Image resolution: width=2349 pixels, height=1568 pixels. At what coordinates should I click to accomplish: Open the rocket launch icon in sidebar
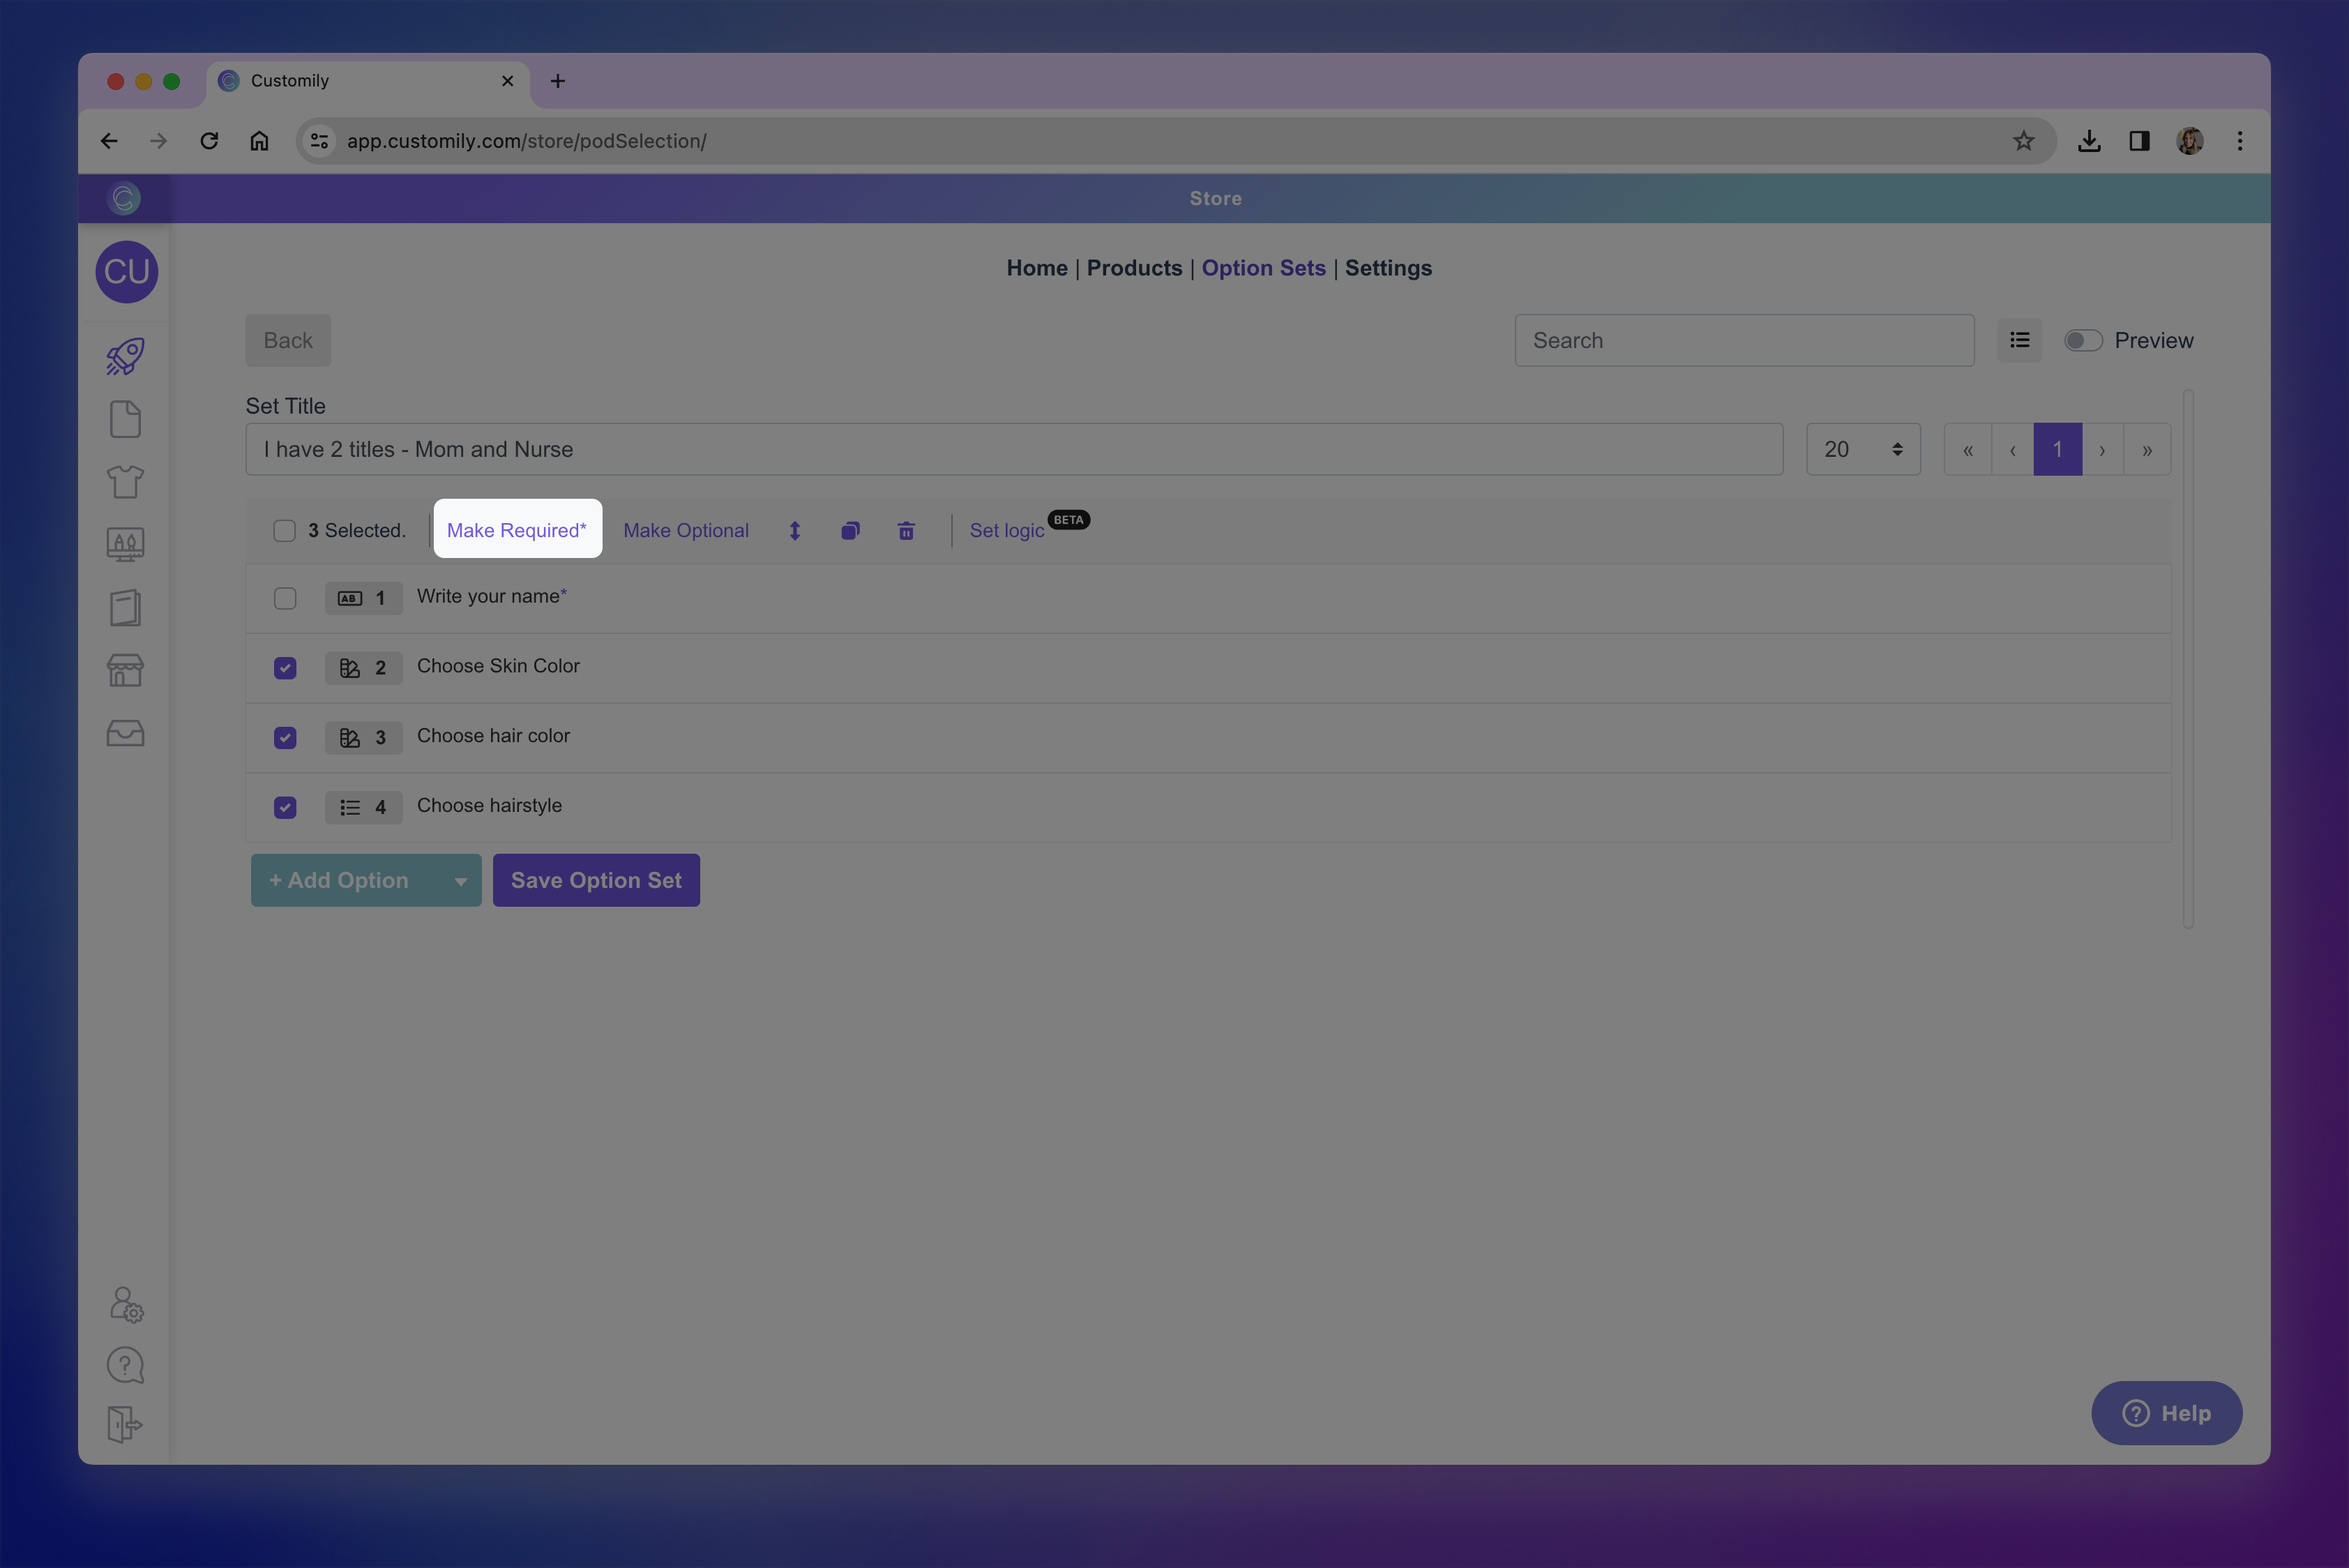tap(125, 356)
